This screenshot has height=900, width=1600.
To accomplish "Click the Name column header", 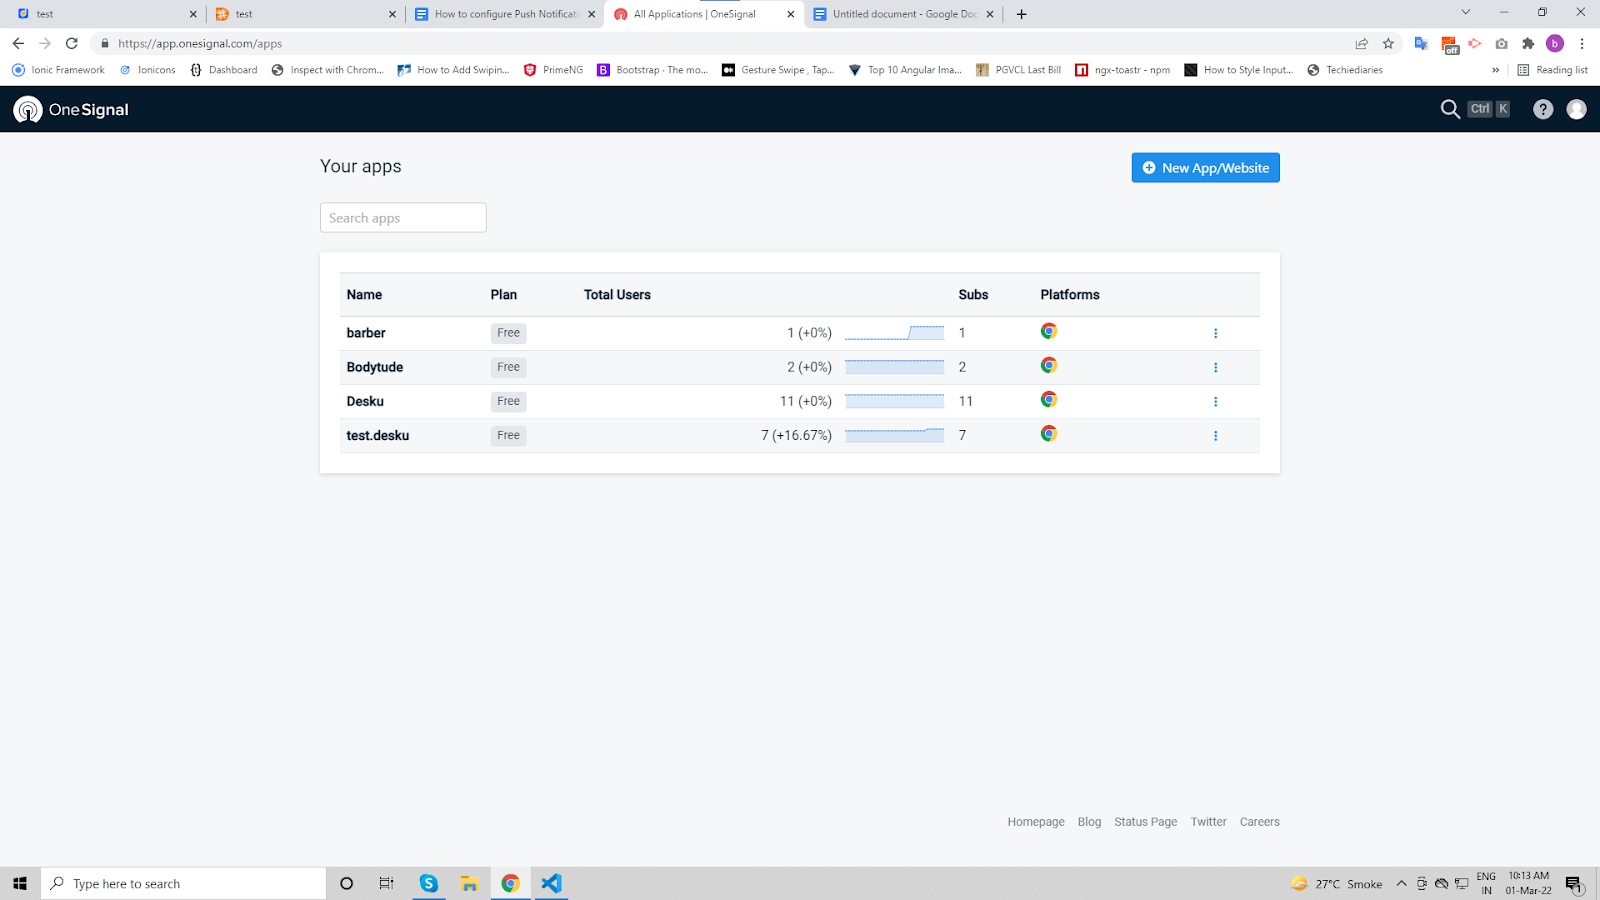I will point(364,294).
